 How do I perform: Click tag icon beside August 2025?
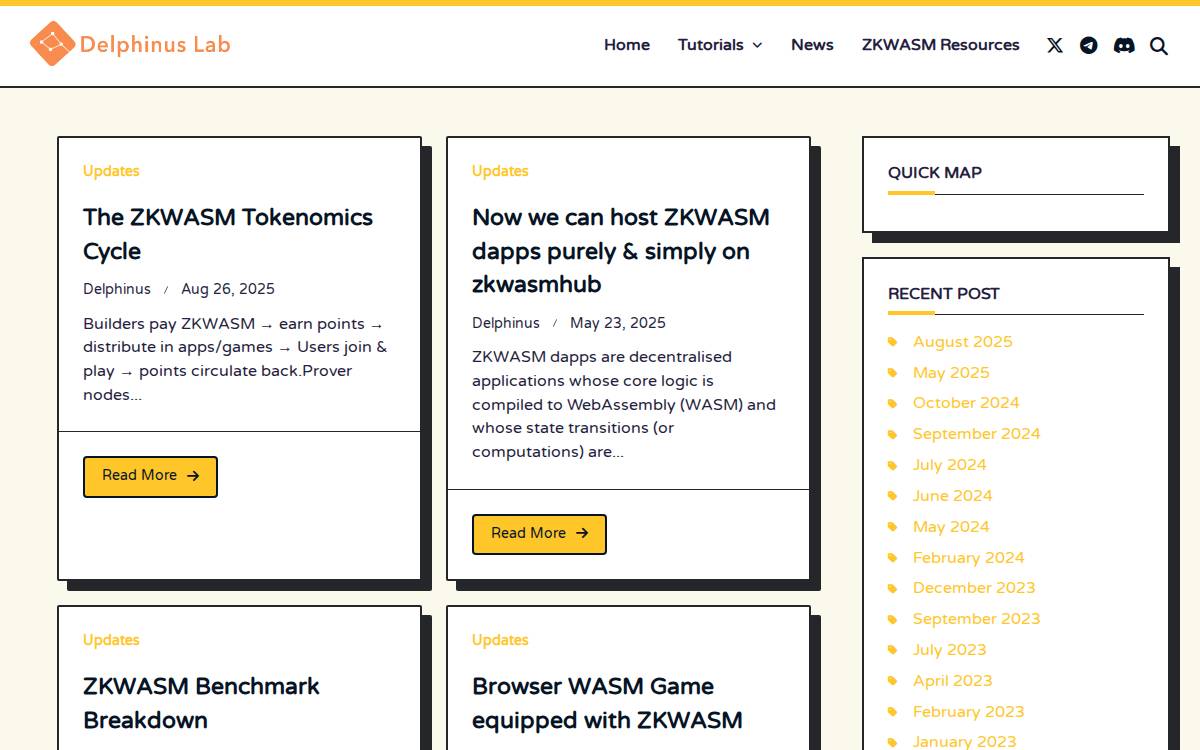point(893,342)
